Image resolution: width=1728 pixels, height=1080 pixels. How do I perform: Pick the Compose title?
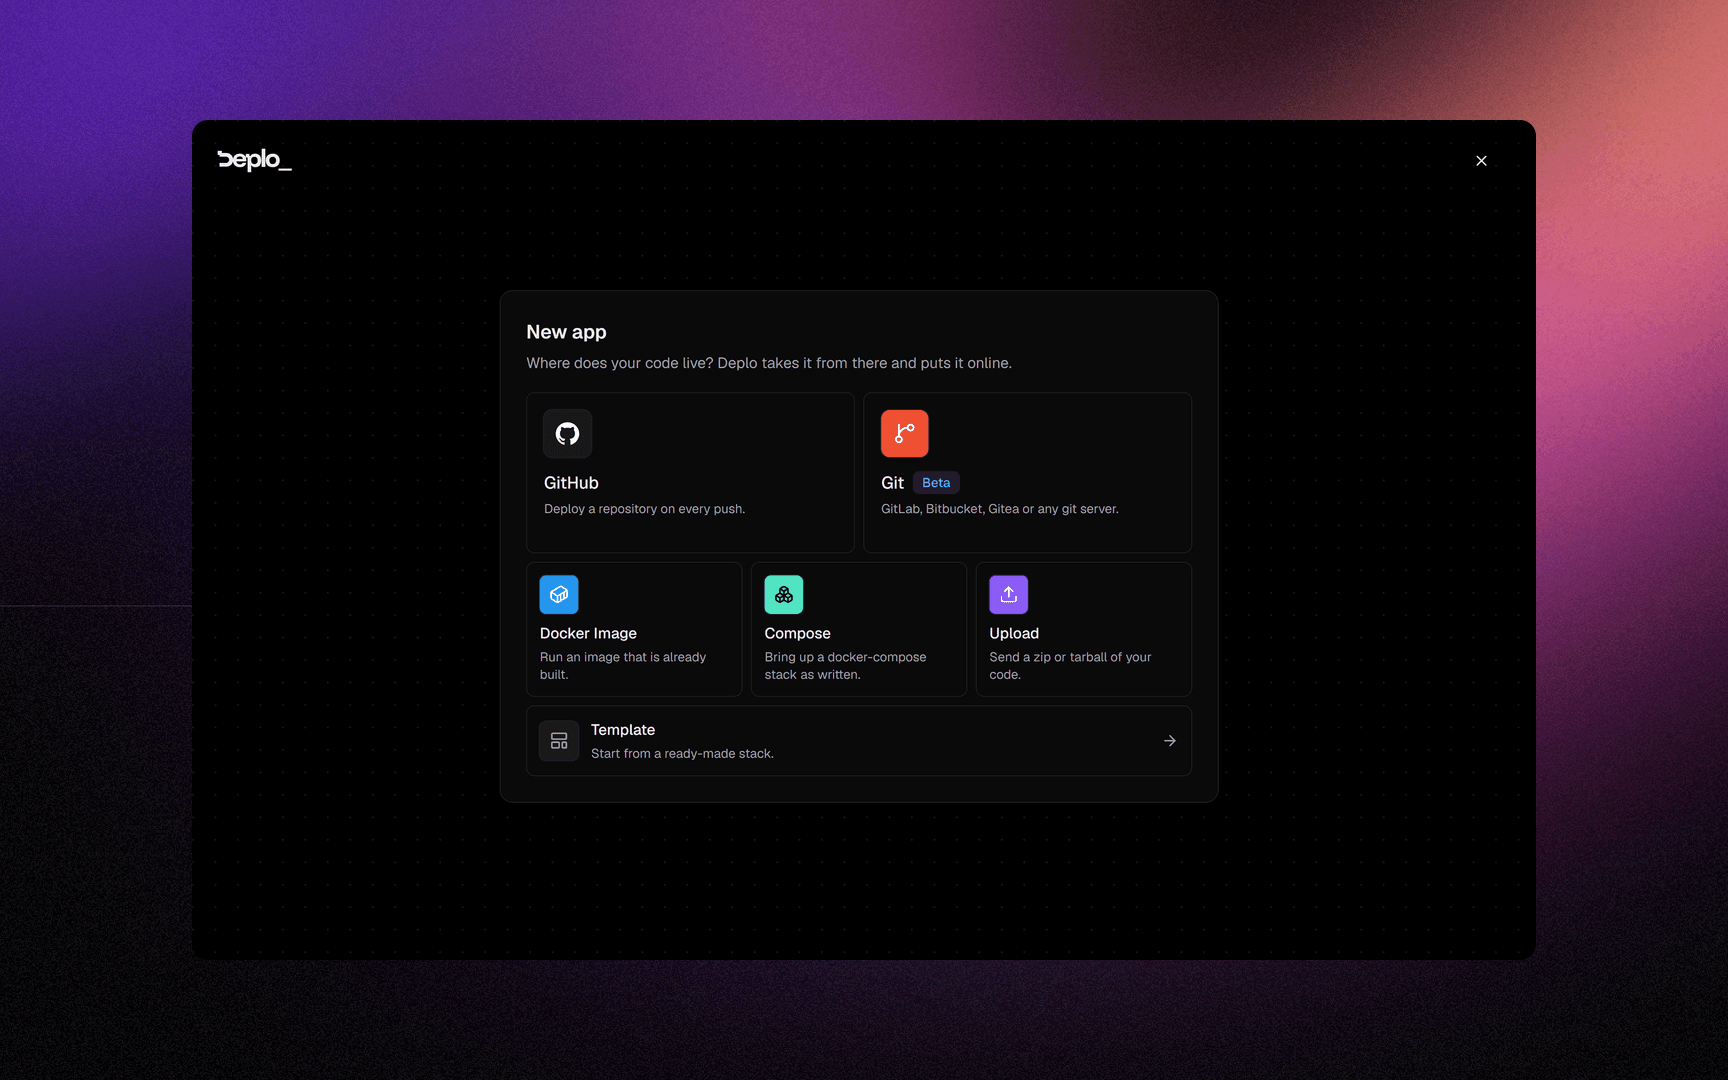(x=797, y=633)
